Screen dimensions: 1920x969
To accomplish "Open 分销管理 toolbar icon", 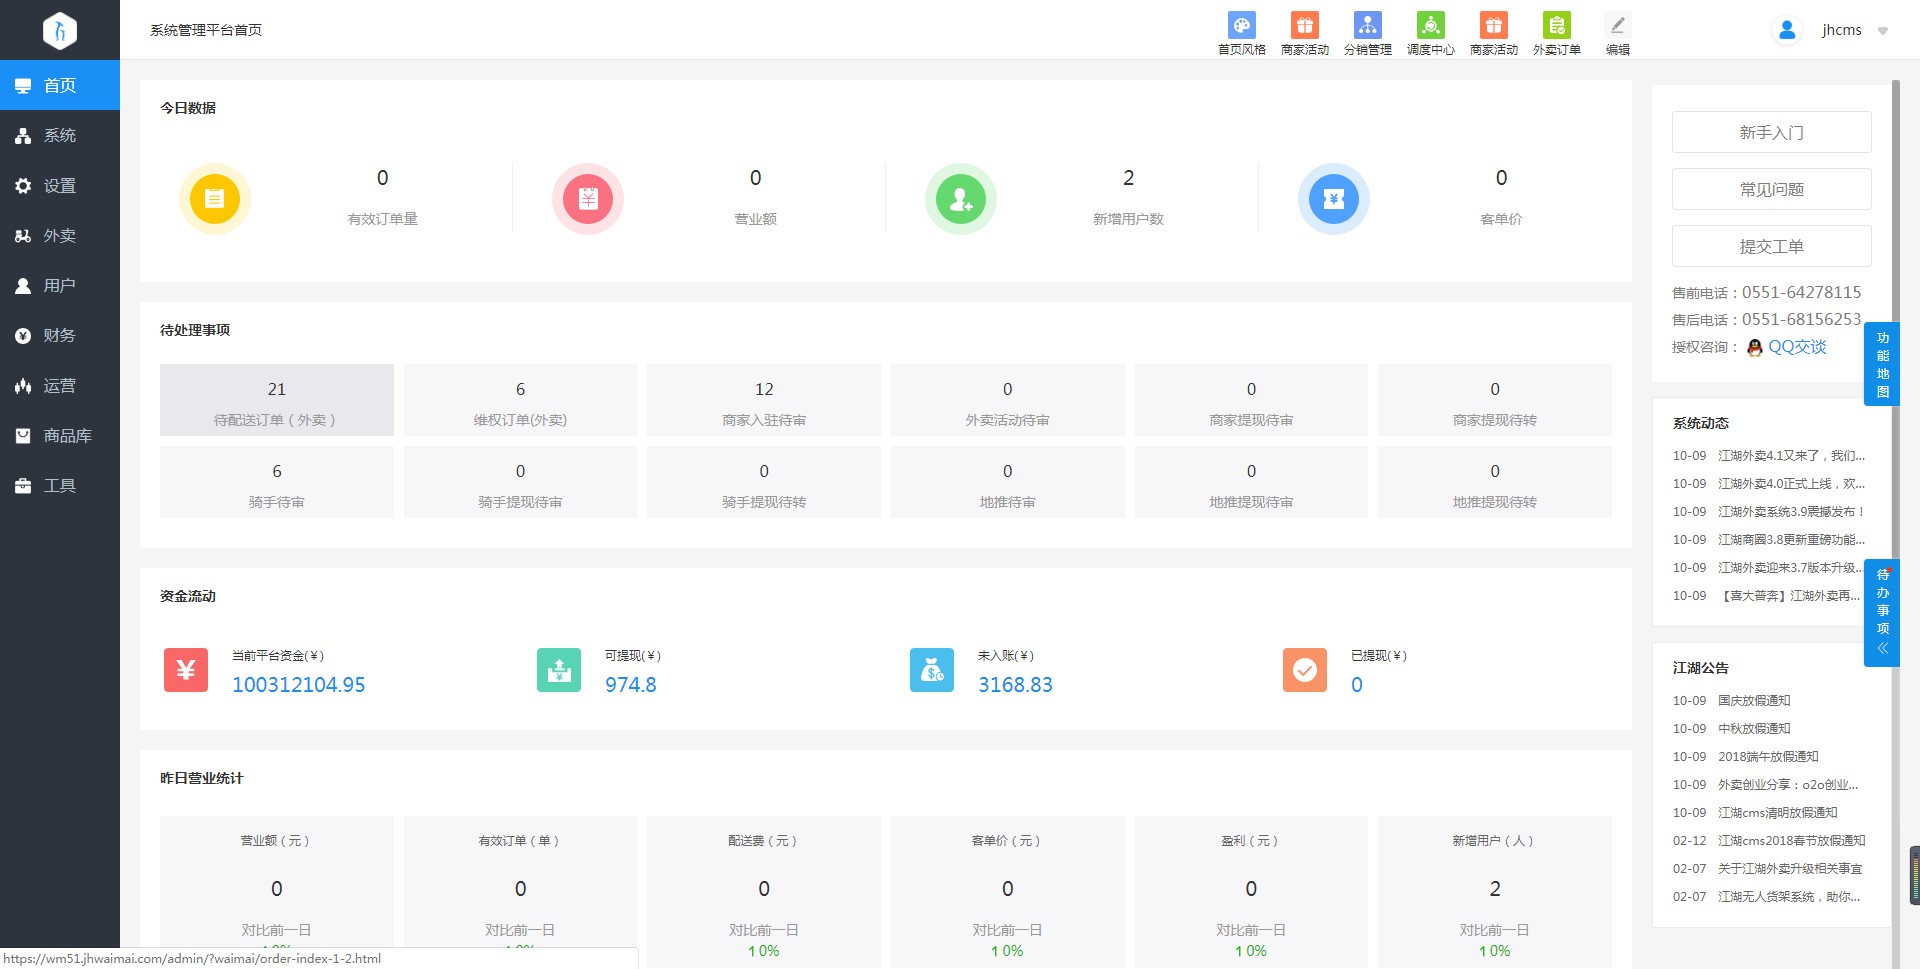I will click(x=1367, y=33).
